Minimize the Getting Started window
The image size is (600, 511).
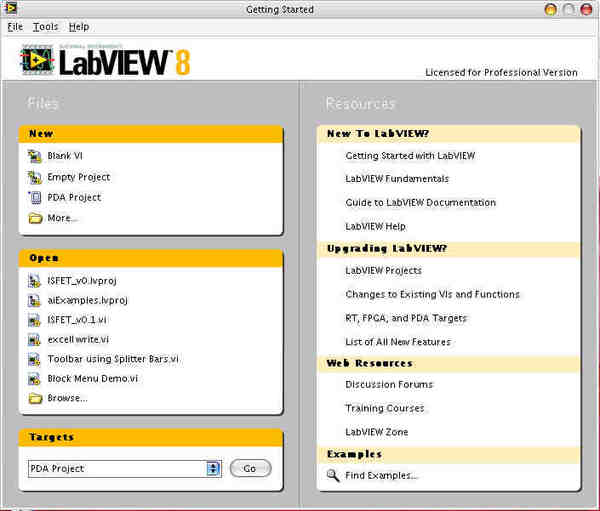[551, 9]
